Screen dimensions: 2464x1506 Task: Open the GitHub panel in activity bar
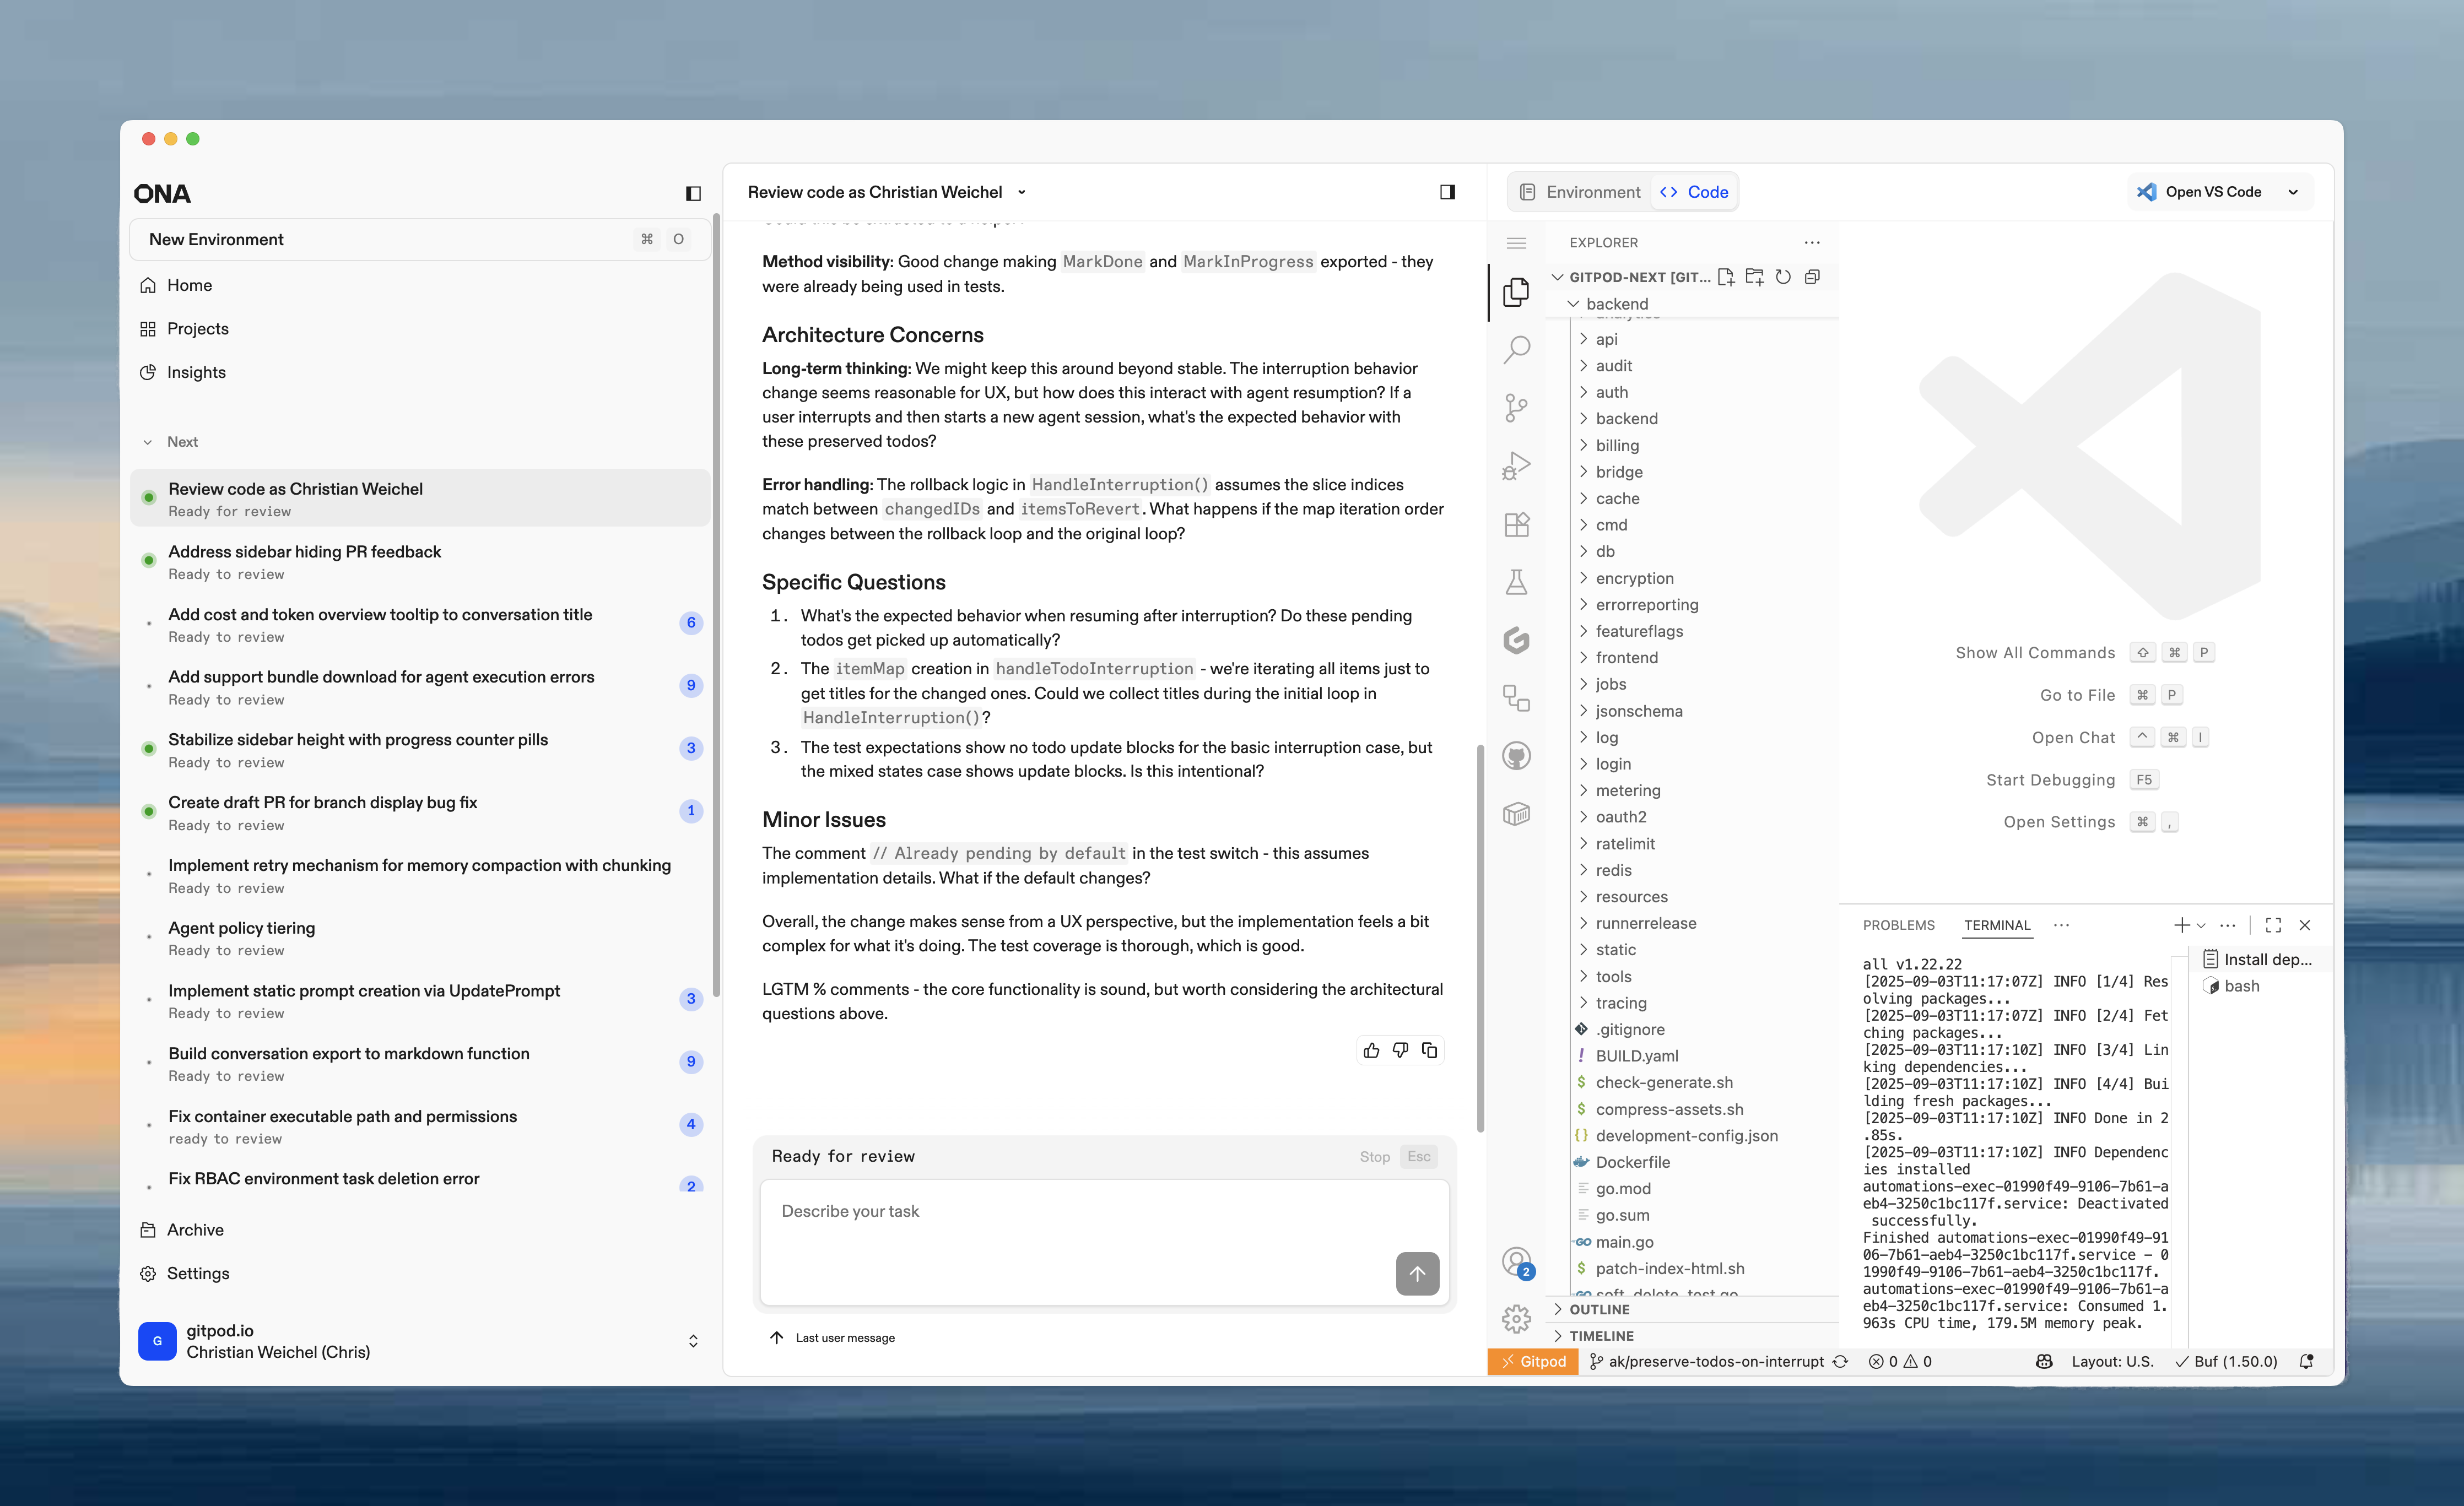(x=1517, y=755)
